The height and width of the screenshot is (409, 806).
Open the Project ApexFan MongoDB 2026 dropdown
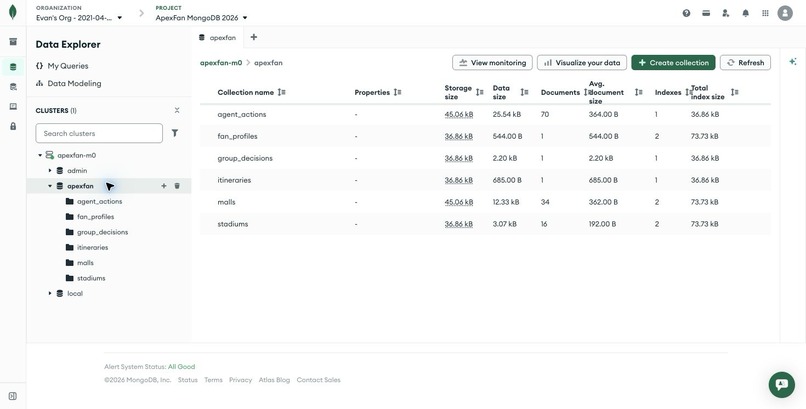pyautogui.click(x=202, y=17)
